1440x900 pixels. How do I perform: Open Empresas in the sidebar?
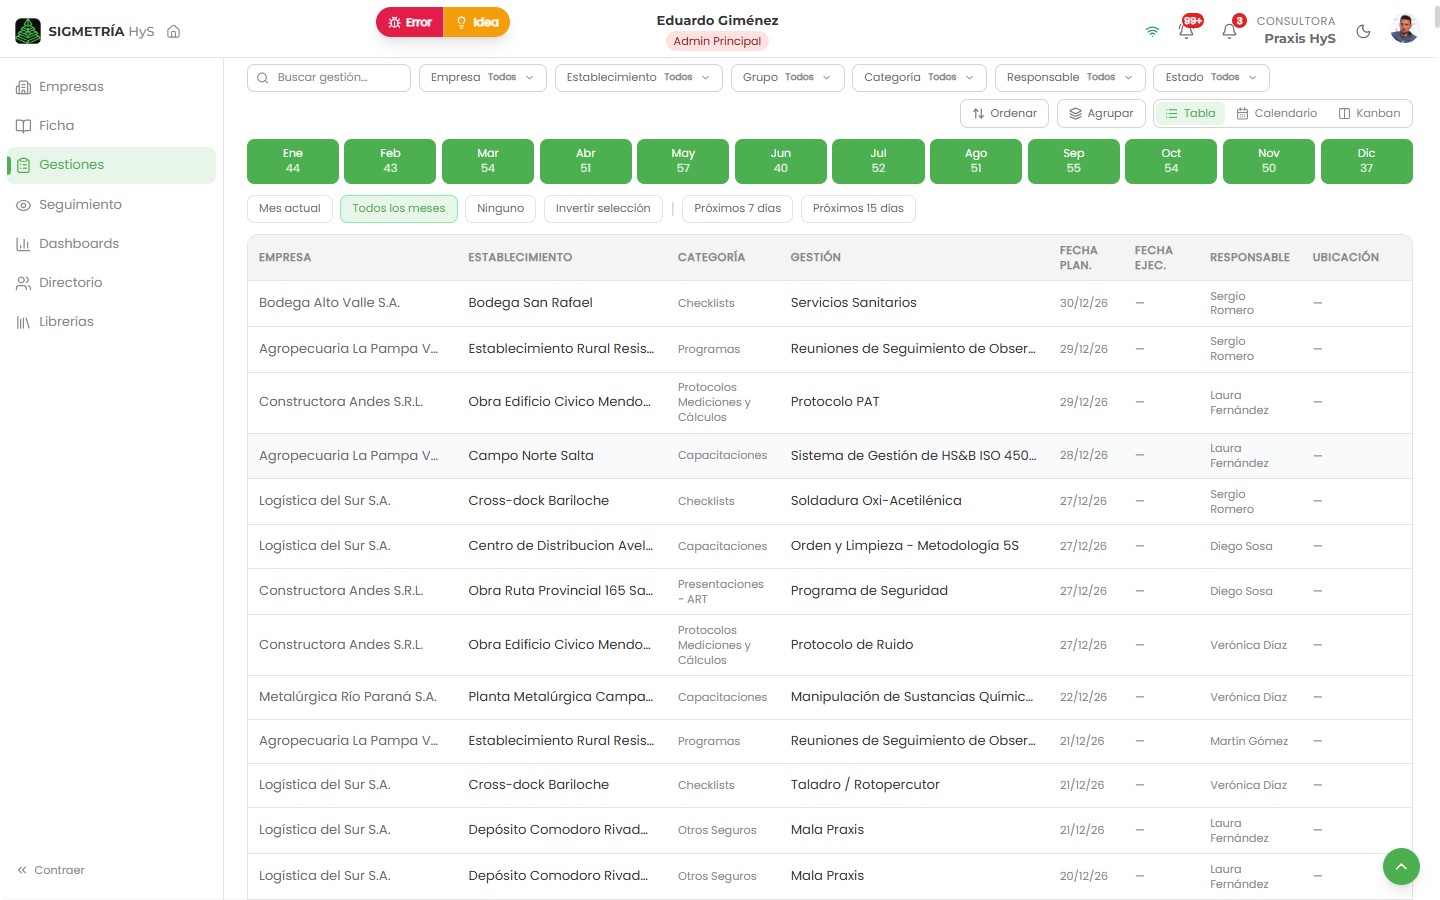pos(111,87)
